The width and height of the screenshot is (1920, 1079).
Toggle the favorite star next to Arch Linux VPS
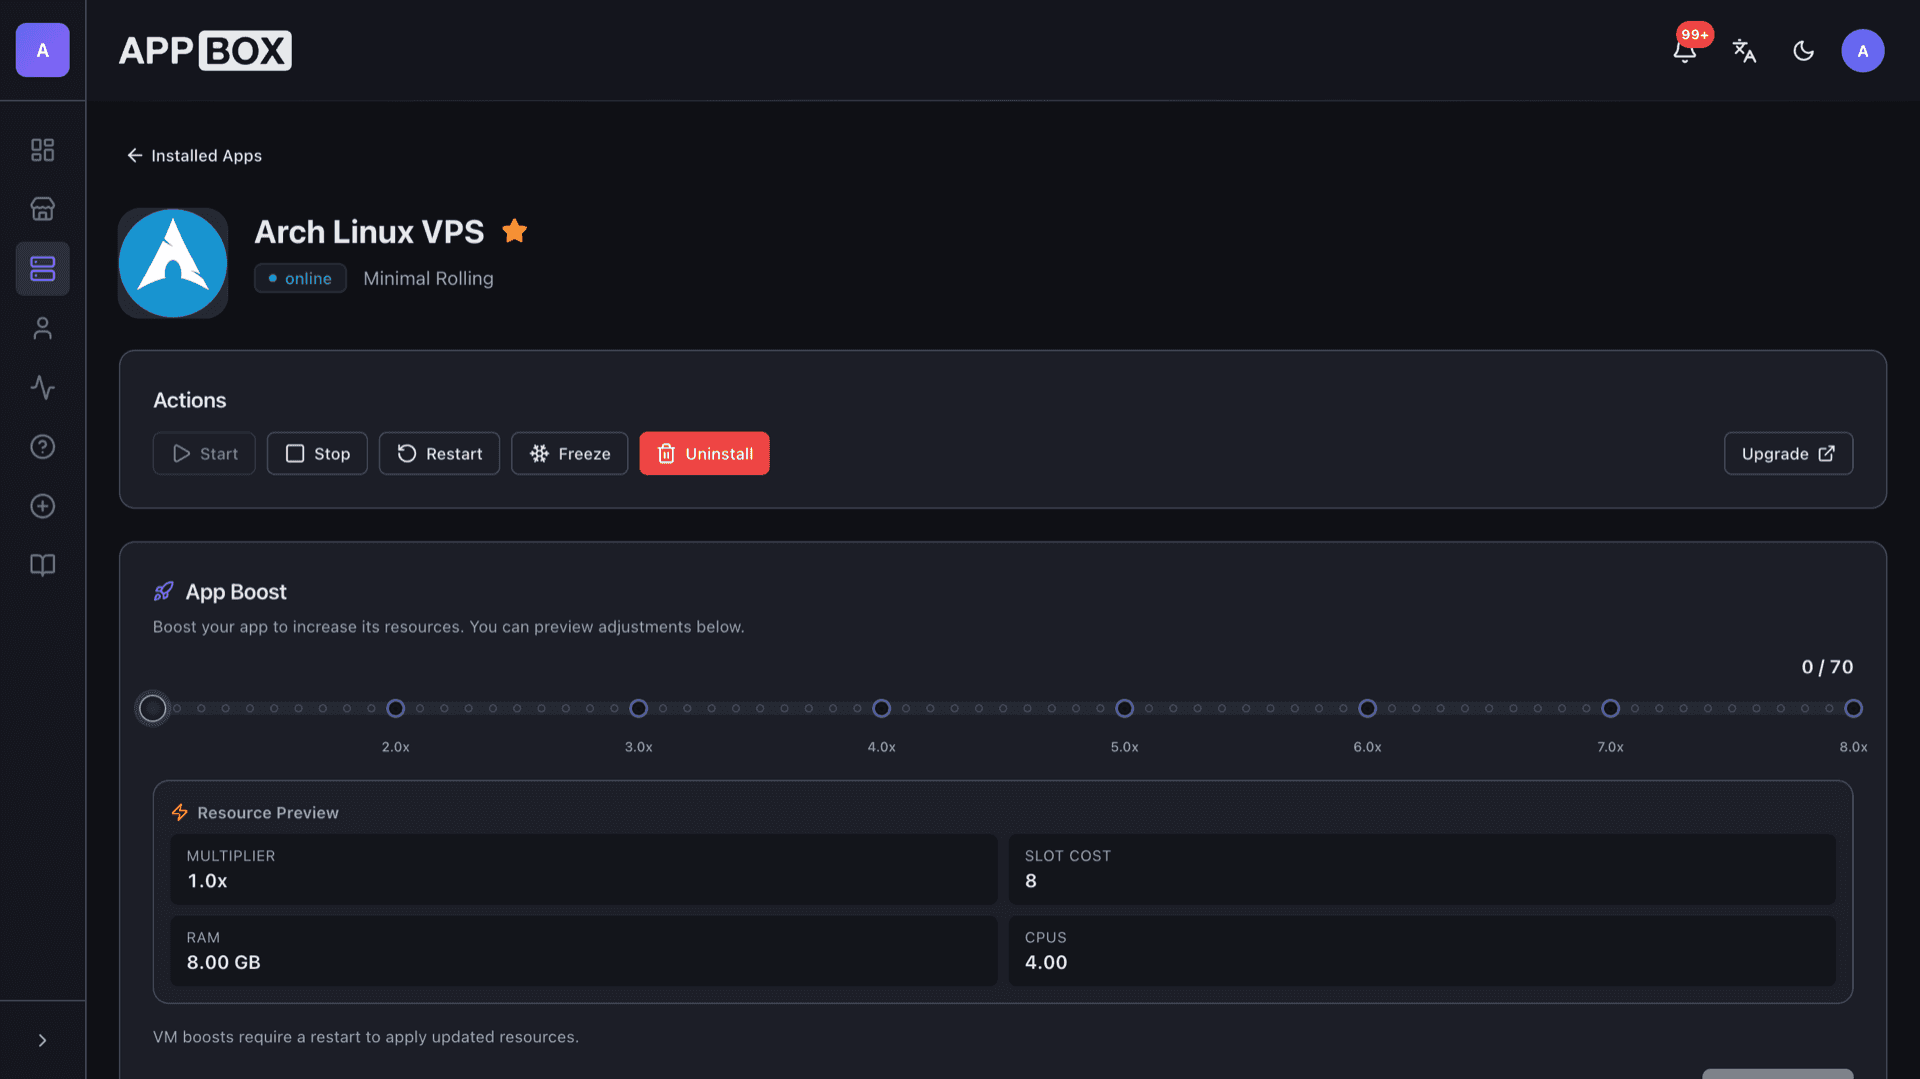click(514, 231)
